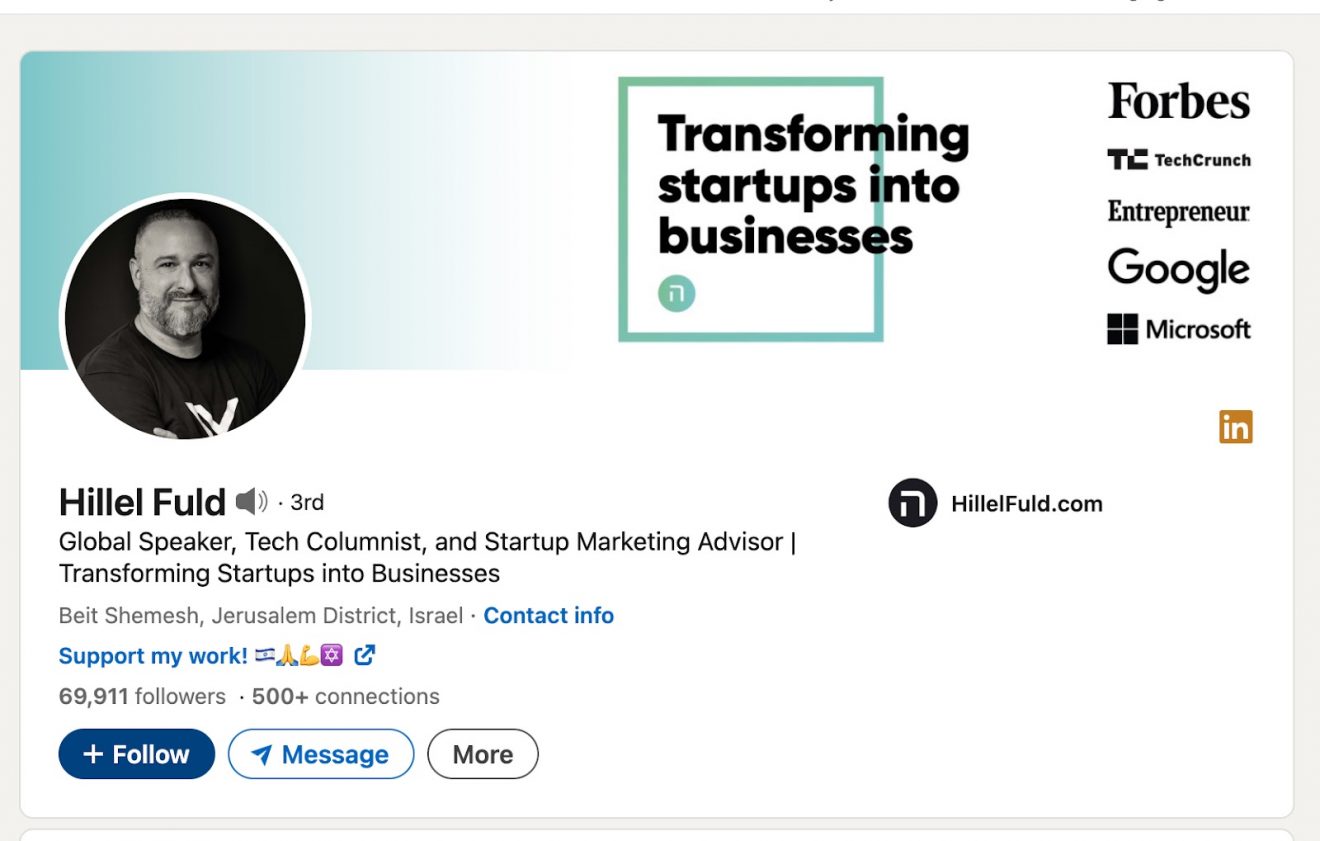Click the Forbes logo in the banner
Image resolution: width=1320 pixels, height=841 pixels.
[x=1177, y=101]
